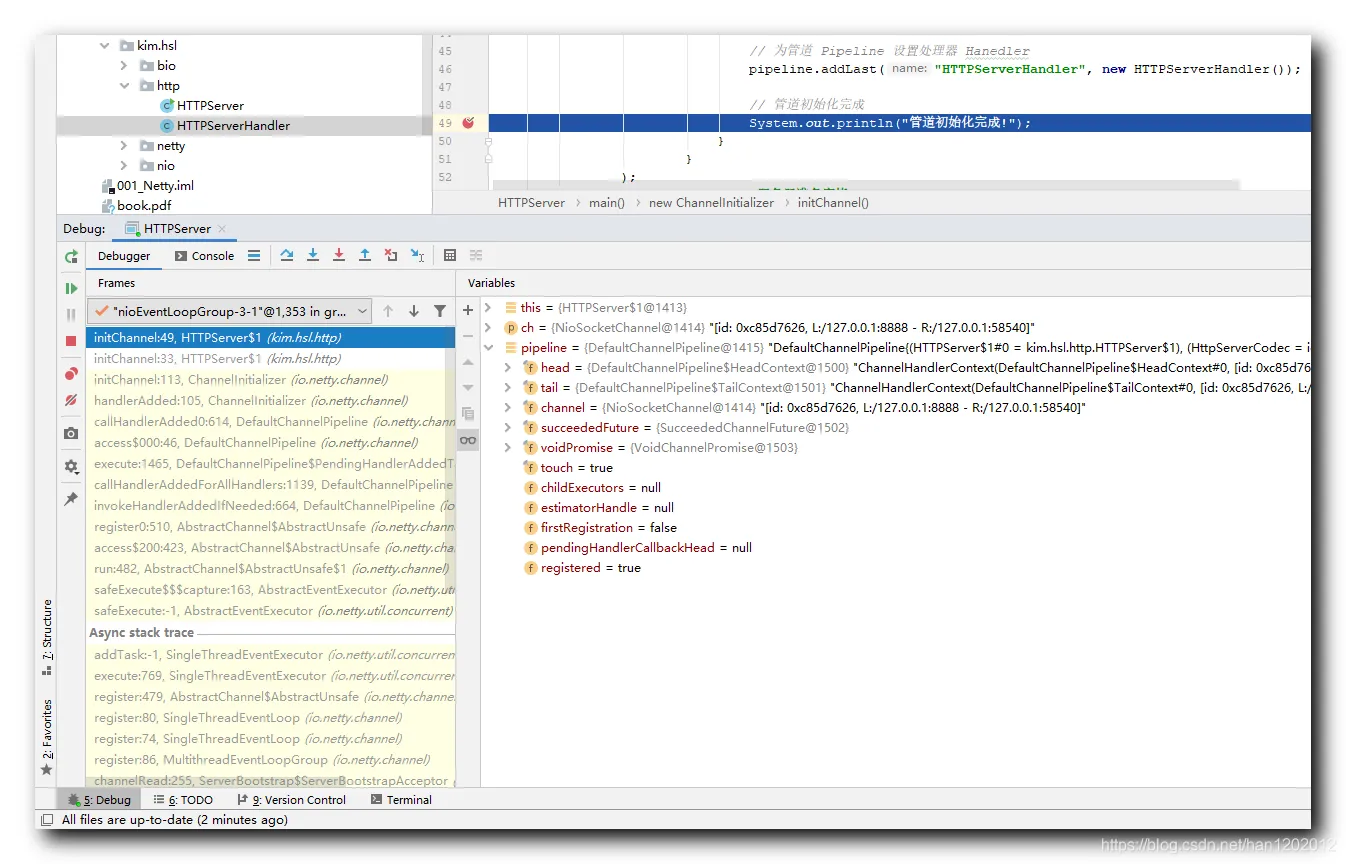Viewport: 1346px width, 864px height.
Task: Add a new watch with plus icon
Action: [468, 310]
